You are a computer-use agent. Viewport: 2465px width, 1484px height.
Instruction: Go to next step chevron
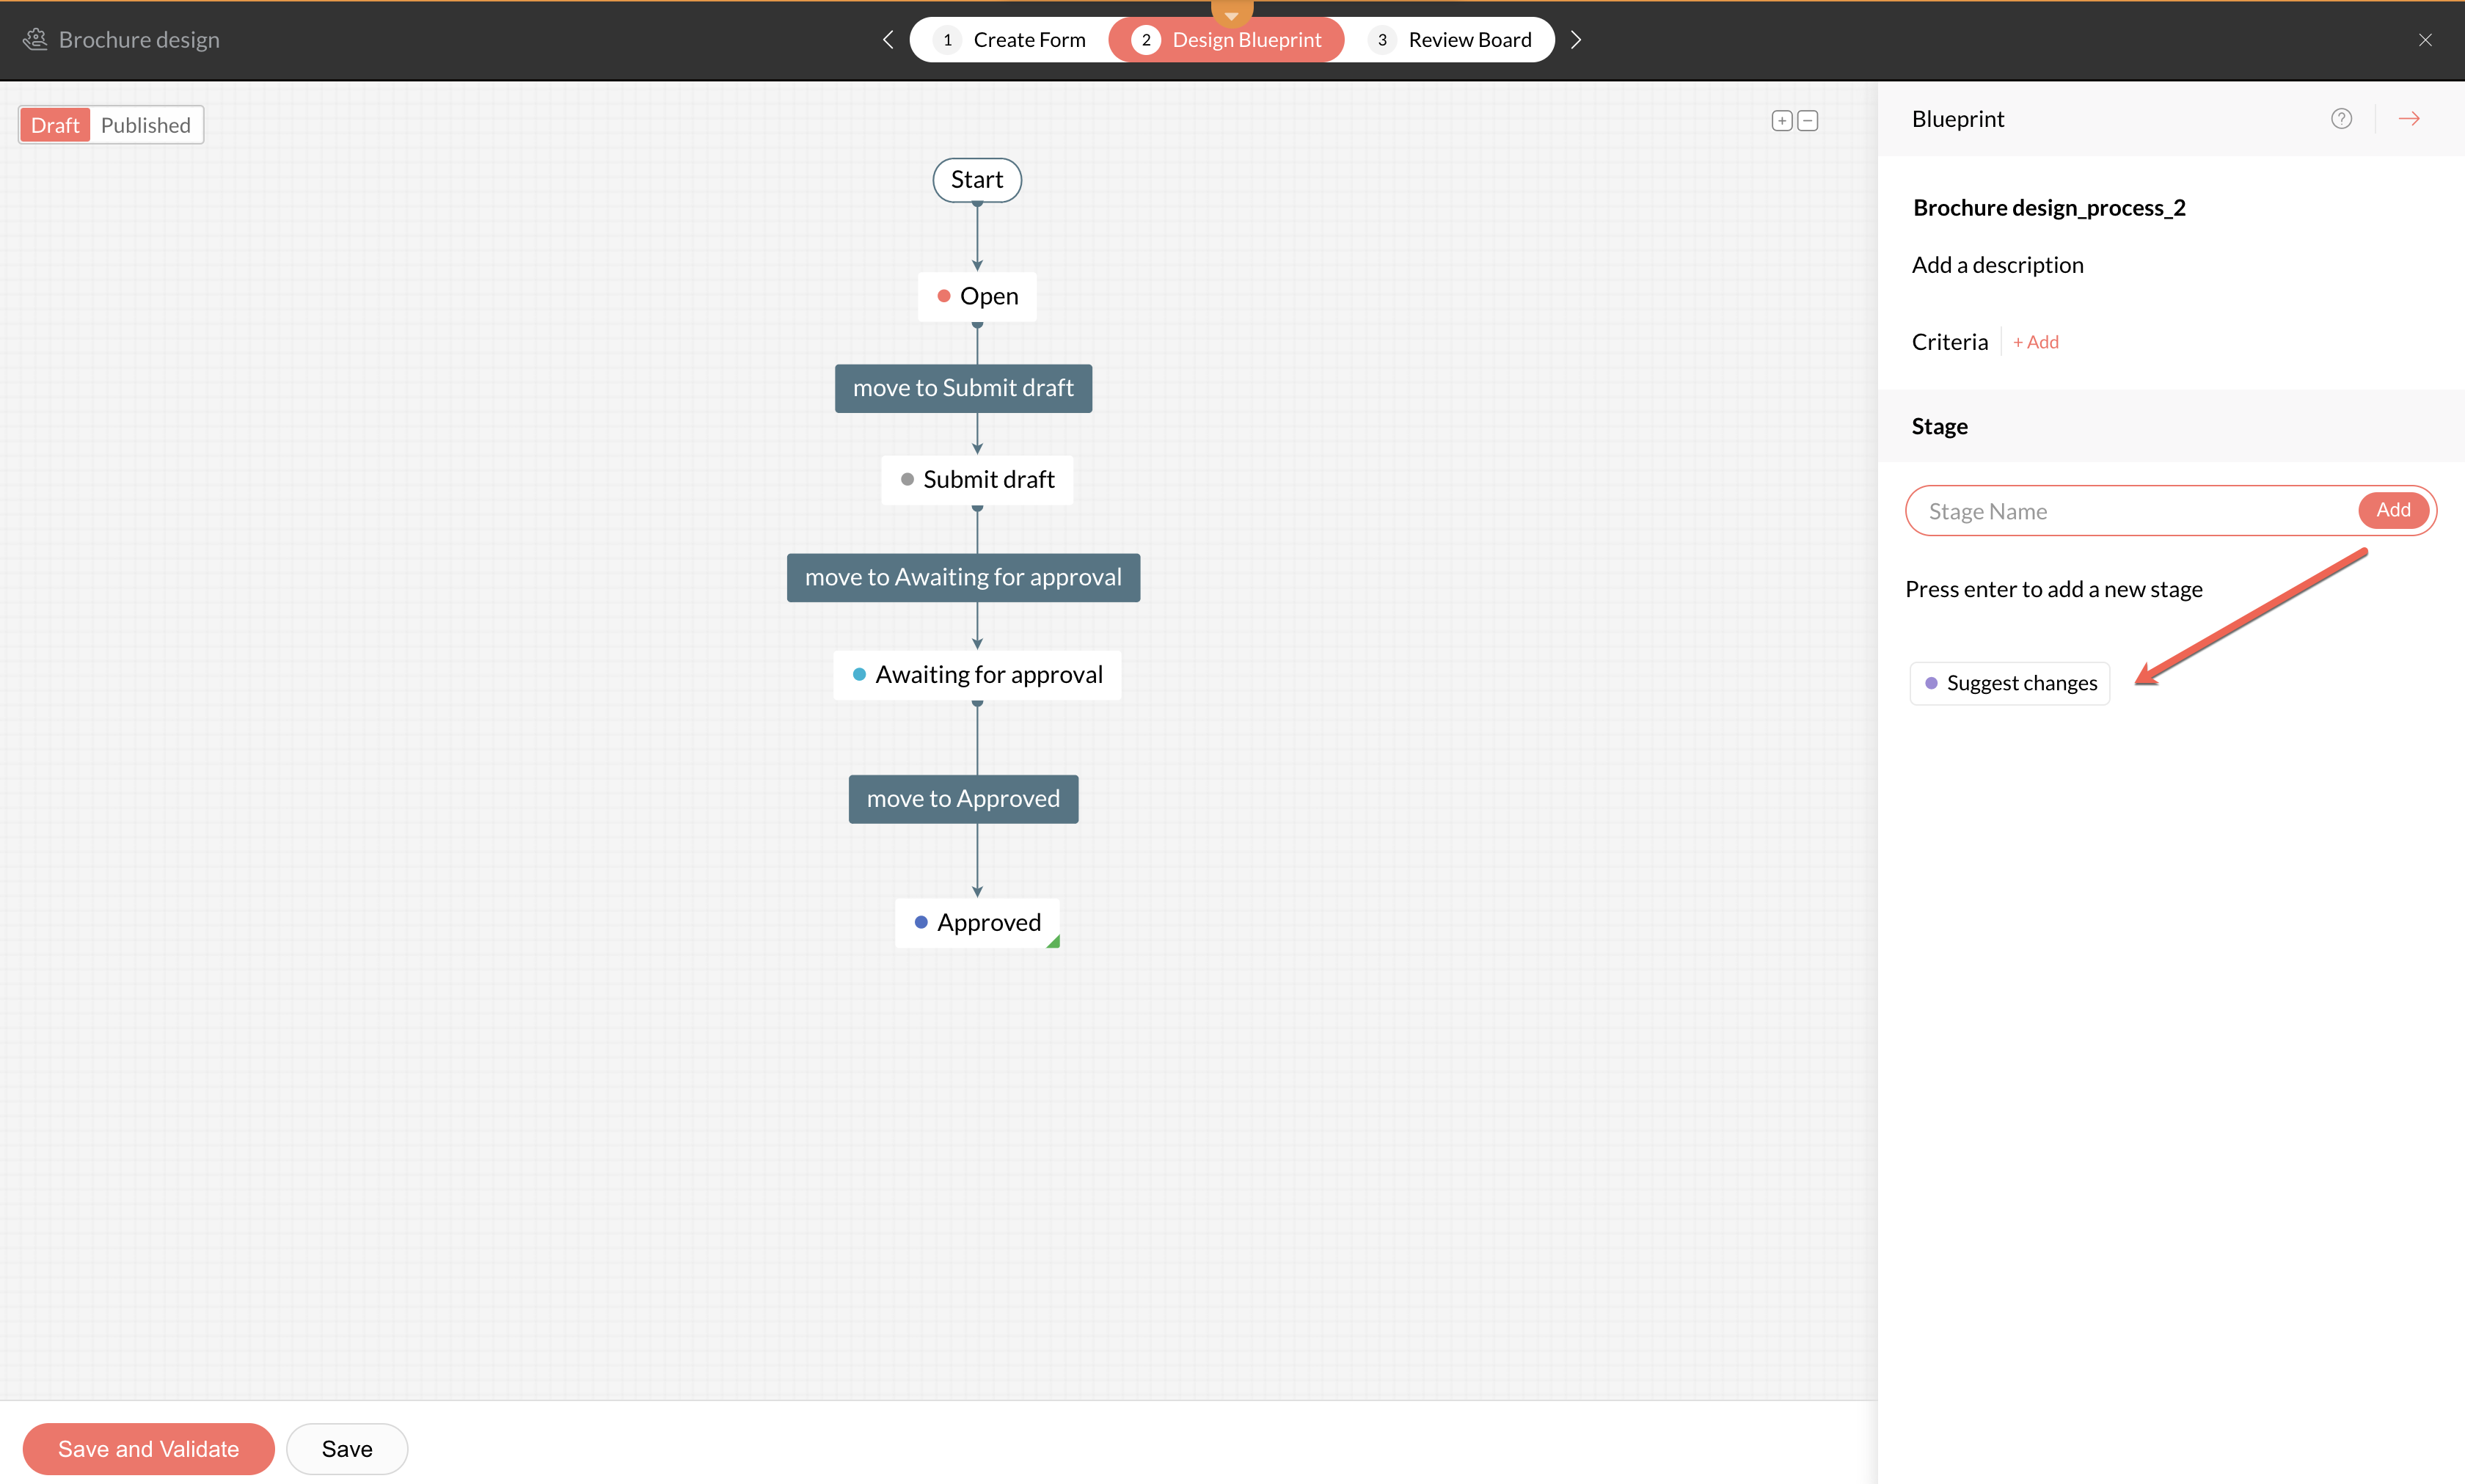pos(1576,40)
